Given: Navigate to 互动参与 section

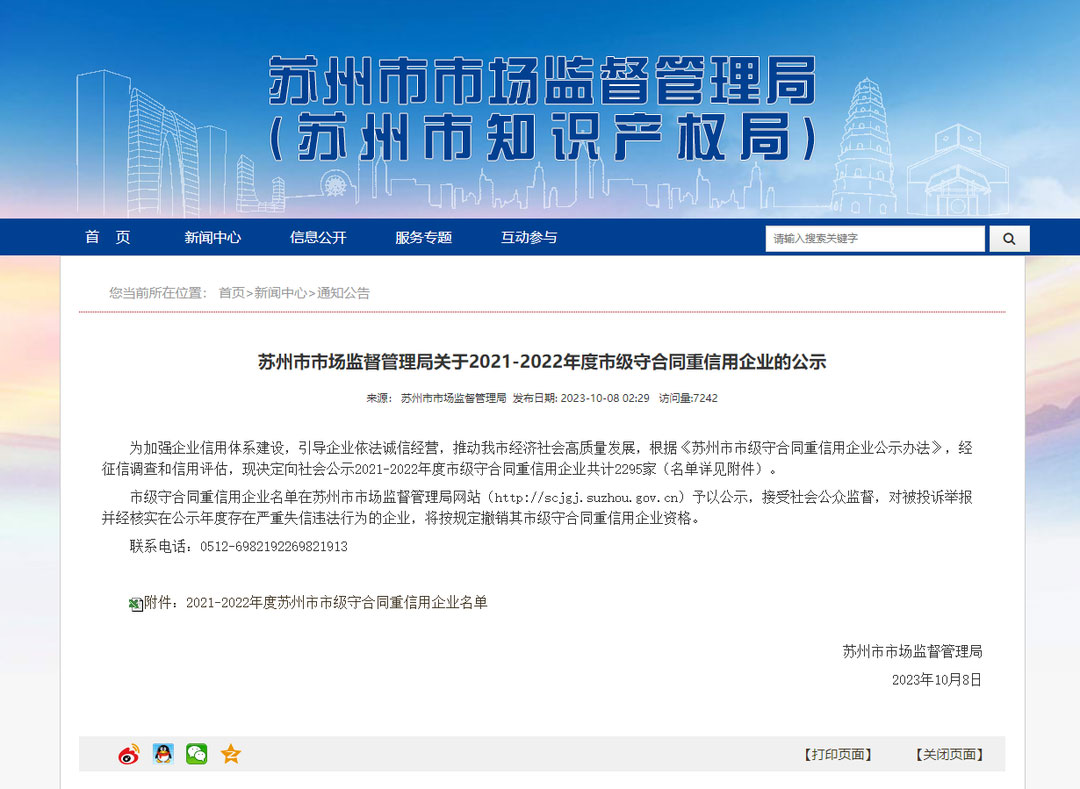Looking at the screenshot, I should tap(529, 237).
